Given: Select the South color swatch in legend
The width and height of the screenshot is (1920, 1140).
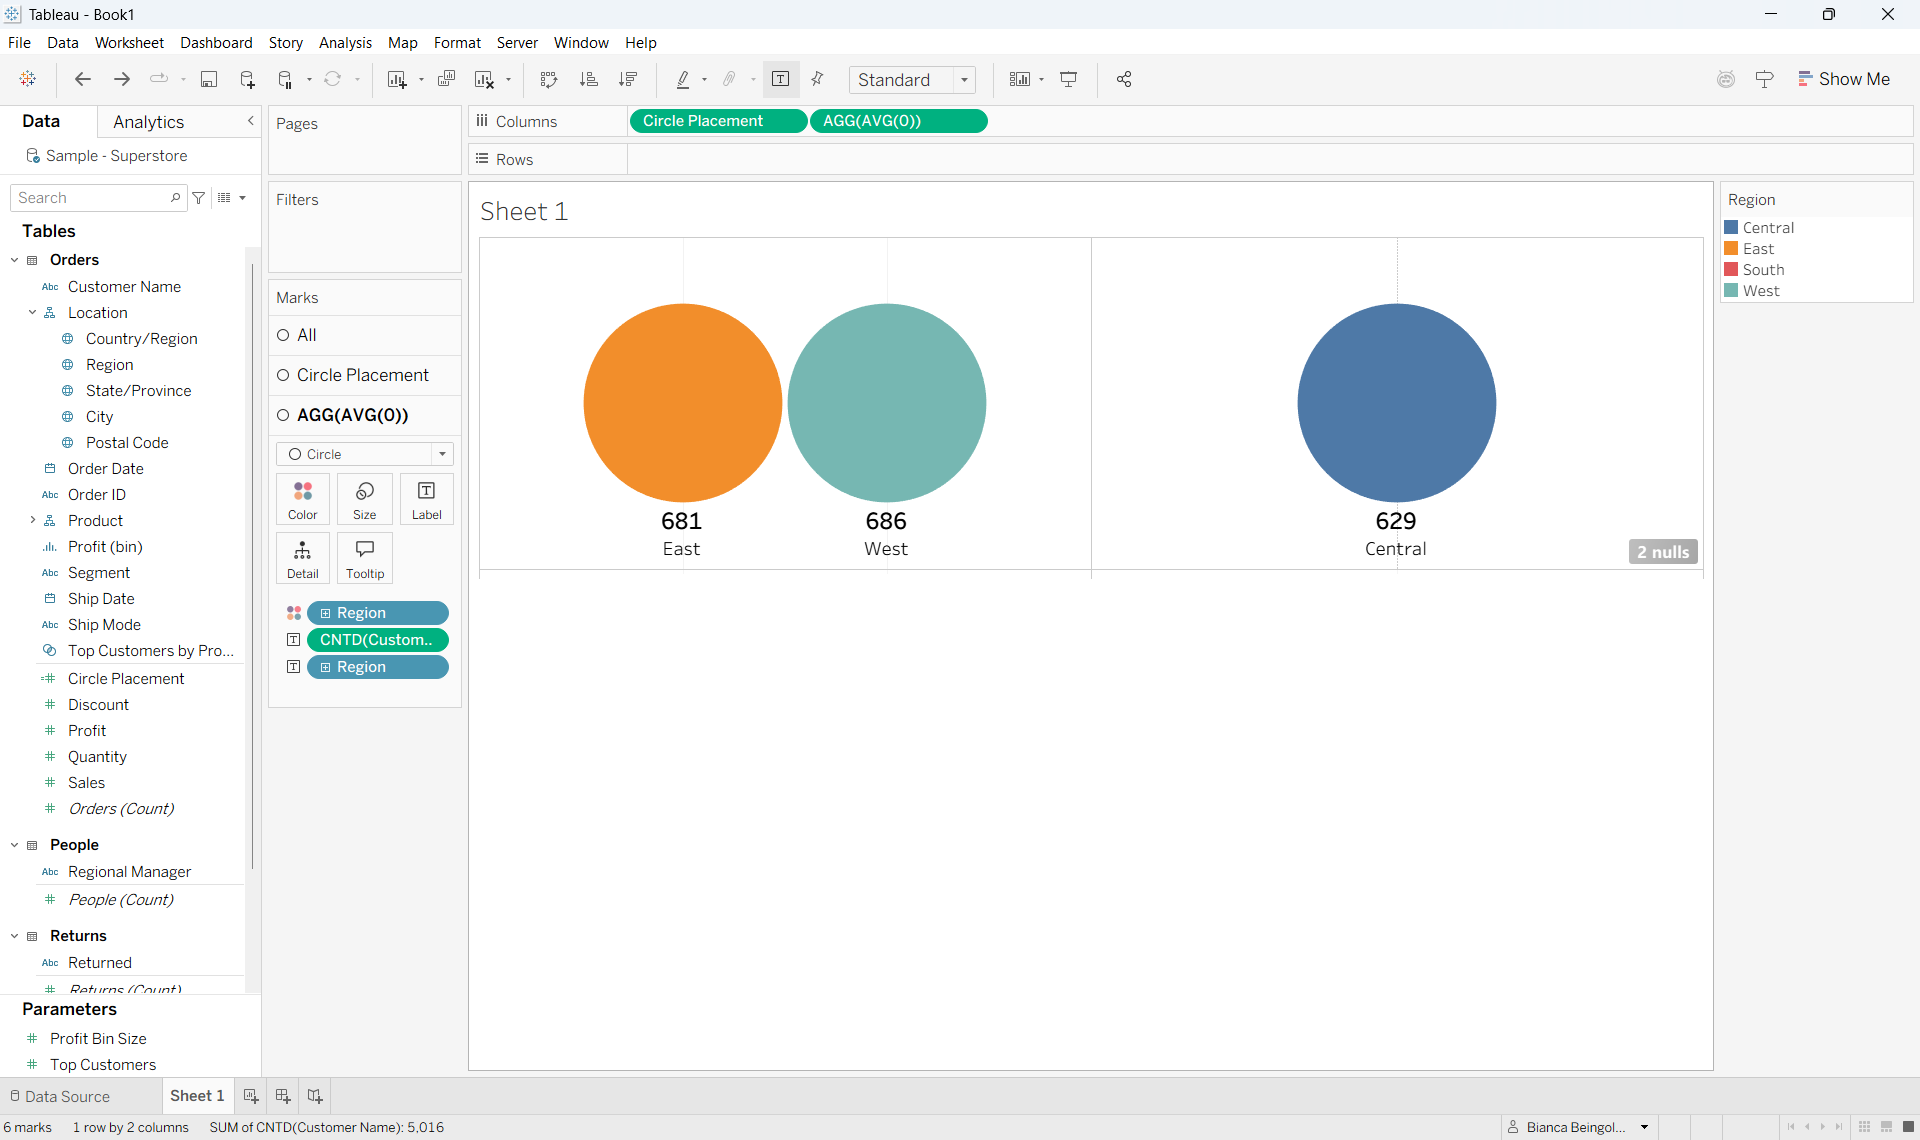Looking at the screenshot, I should 1731,270.
